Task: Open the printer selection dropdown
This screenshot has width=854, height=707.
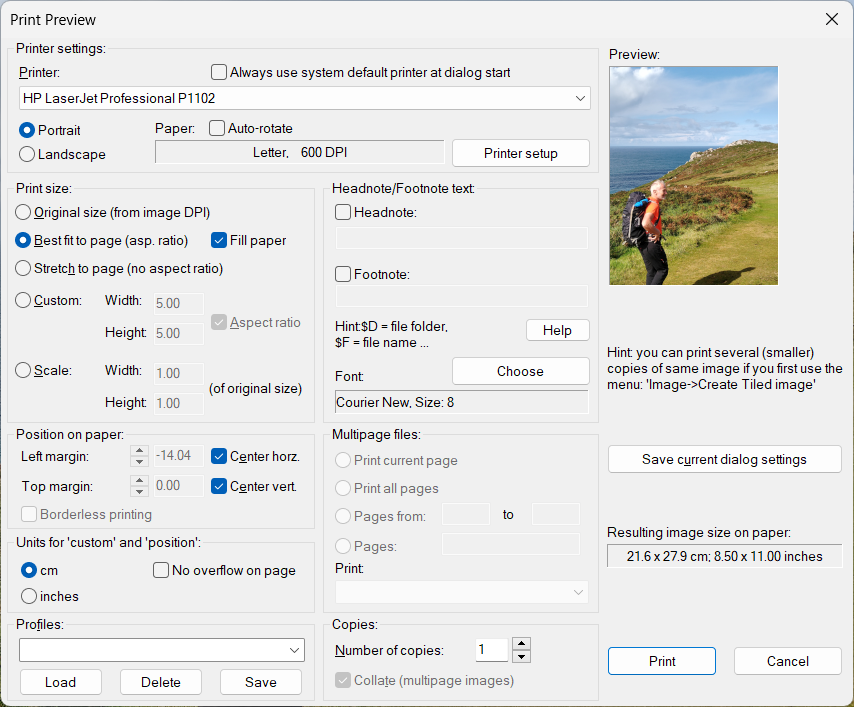Action: 580,99
